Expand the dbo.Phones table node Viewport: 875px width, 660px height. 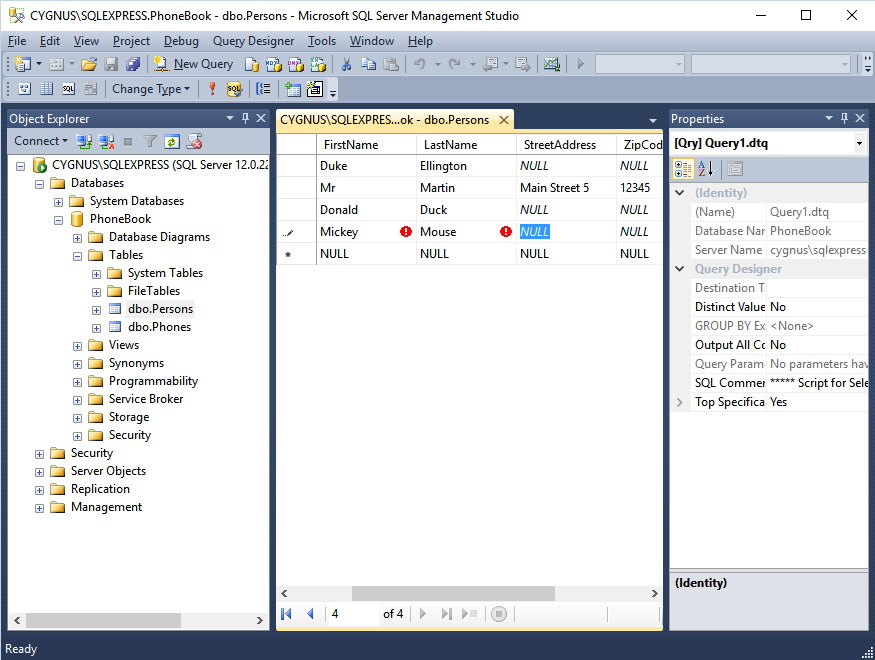97,328
